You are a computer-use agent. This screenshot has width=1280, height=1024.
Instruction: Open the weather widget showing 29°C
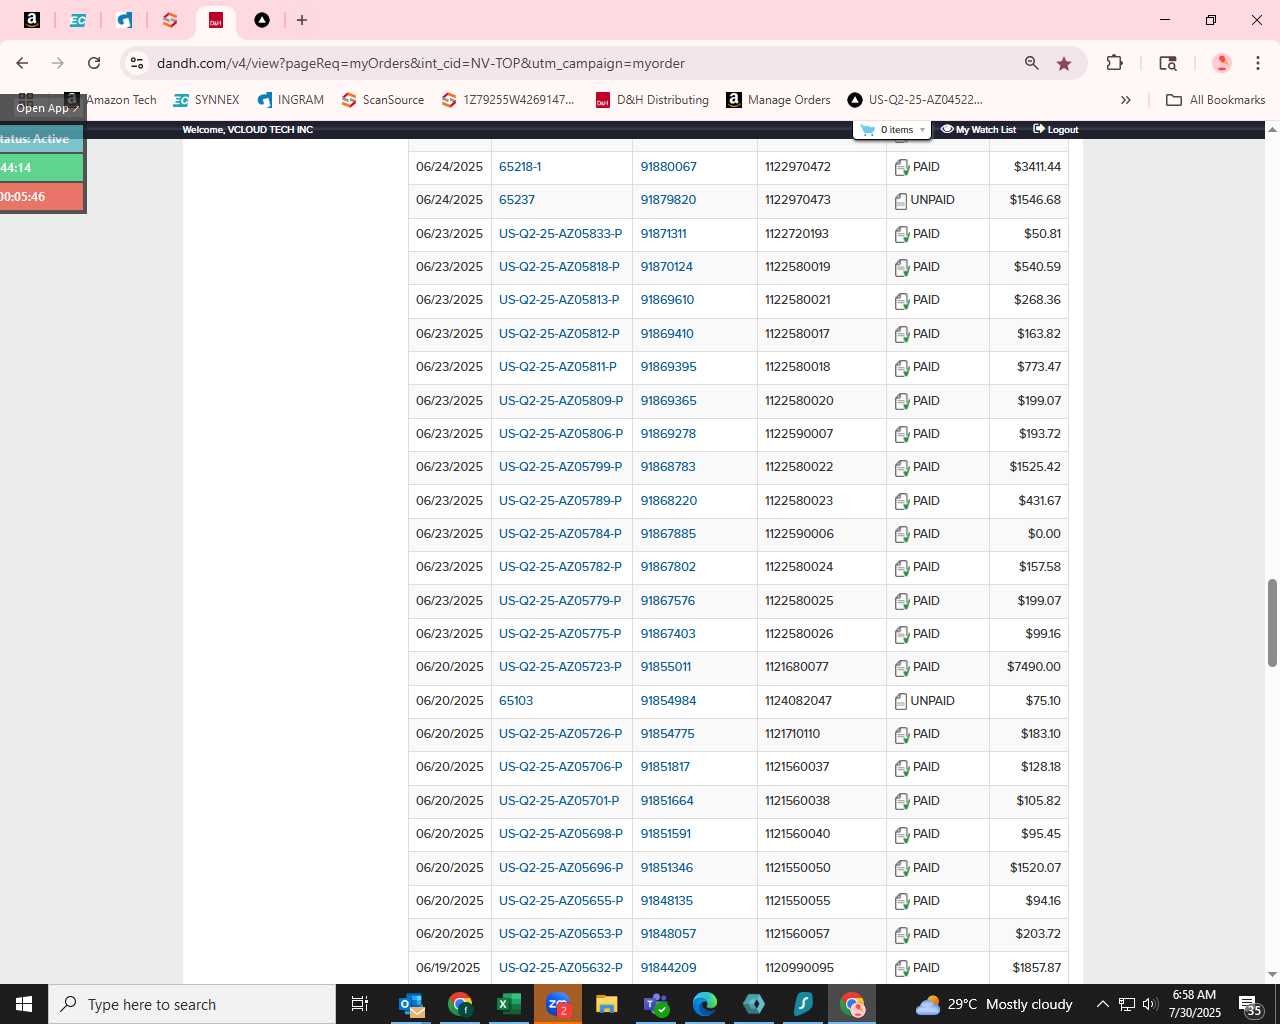coord(994,1004)
